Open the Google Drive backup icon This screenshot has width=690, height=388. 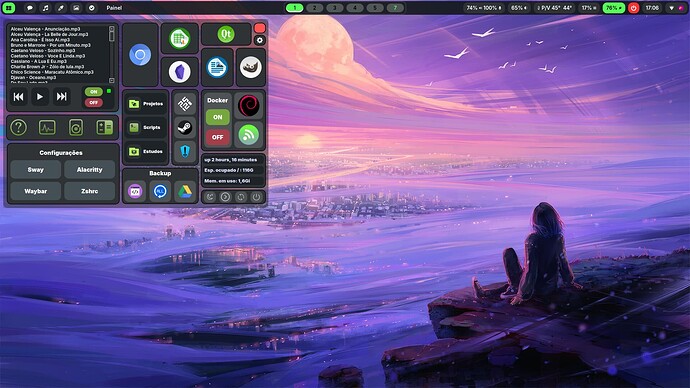point(185,191)
